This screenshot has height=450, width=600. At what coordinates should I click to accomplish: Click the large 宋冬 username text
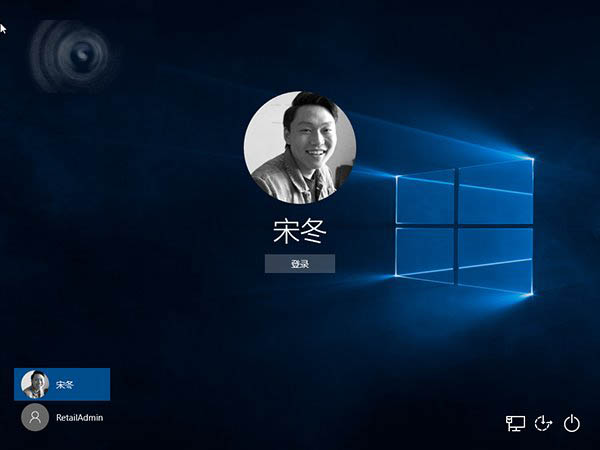(300, 232)
